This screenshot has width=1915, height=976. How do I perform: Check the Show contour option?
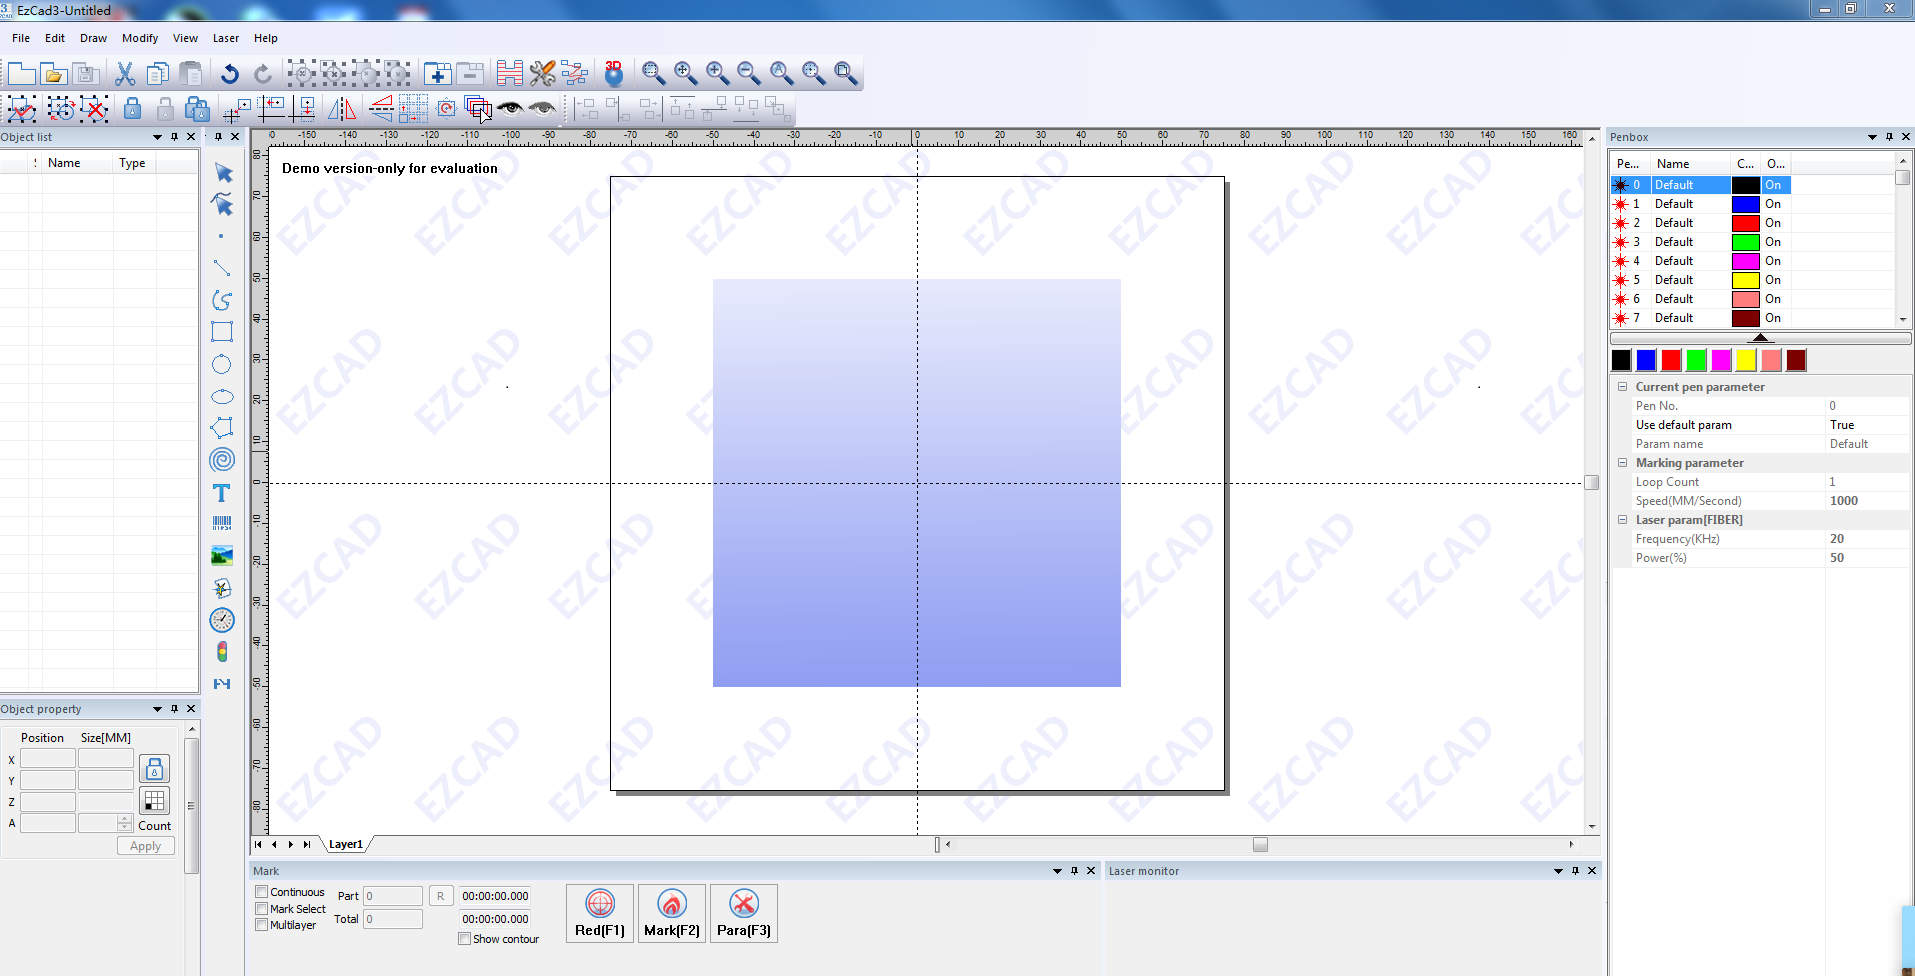point(464,938)
